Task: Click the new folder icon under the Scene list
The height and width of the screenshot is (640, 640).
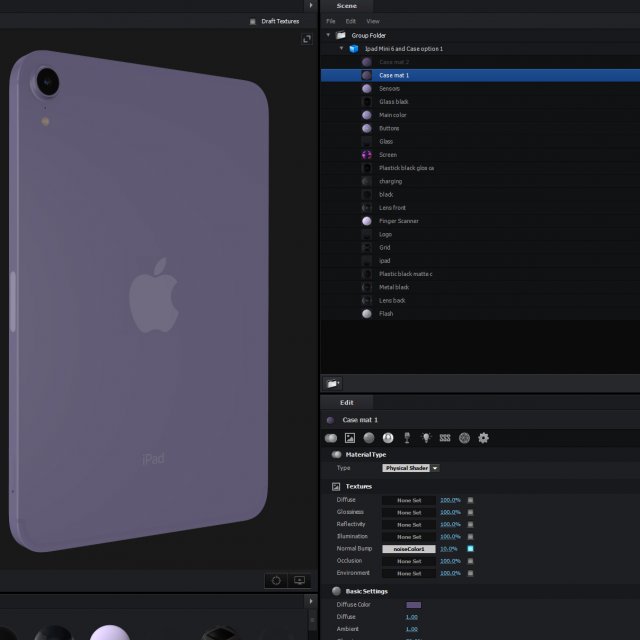Action: 333,383
